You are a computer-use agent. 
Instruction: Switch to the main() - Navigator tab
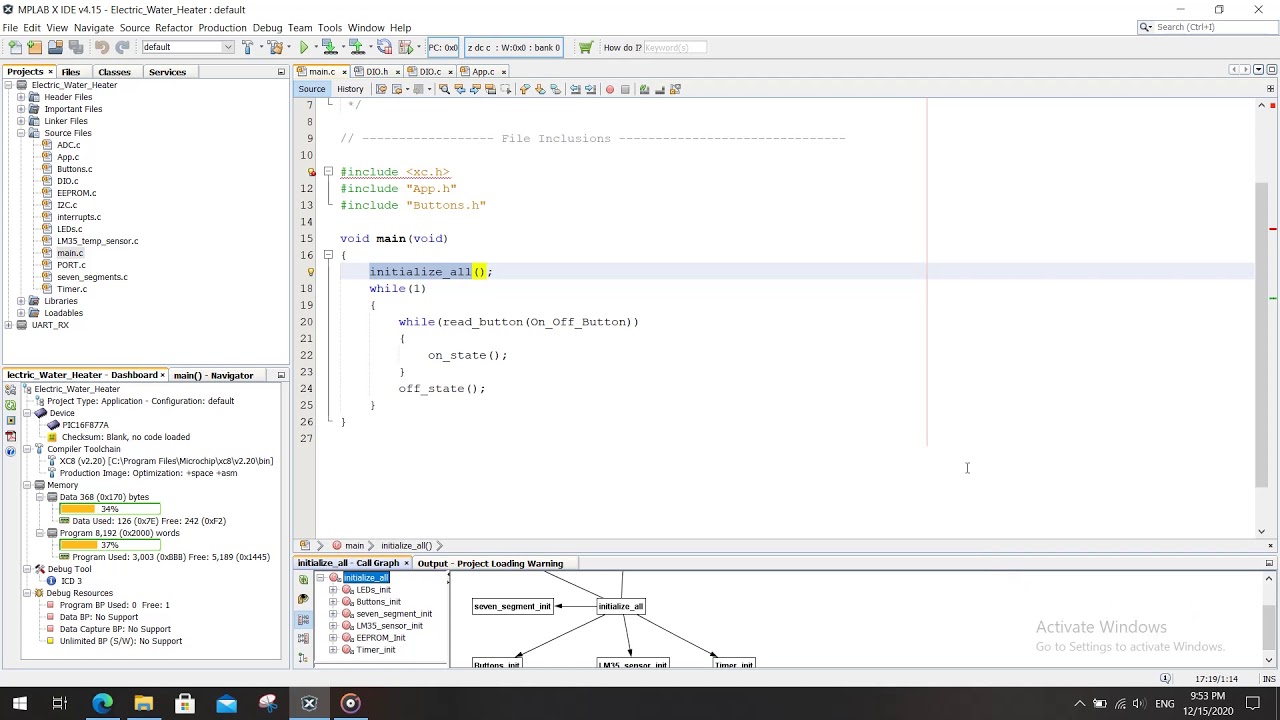213,375
